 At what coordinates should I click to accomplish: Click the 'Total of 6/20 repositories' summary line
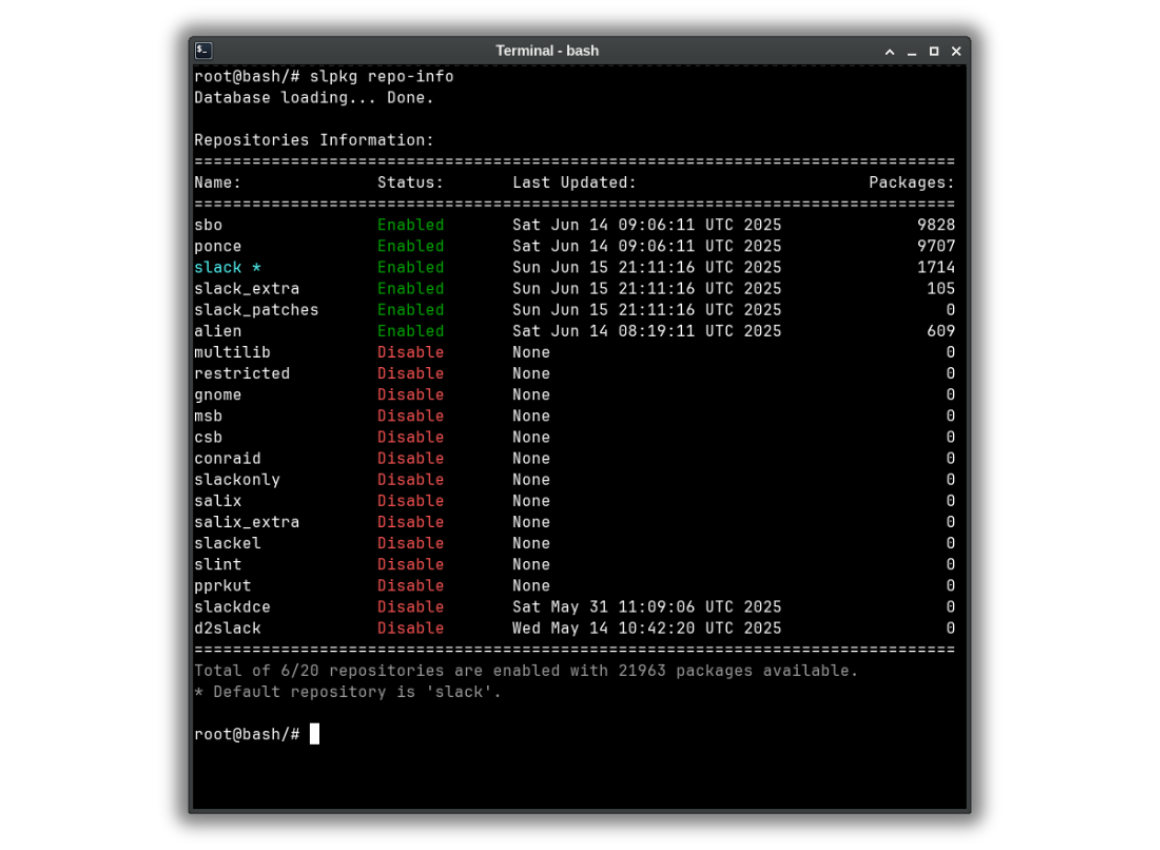(525, 671)
